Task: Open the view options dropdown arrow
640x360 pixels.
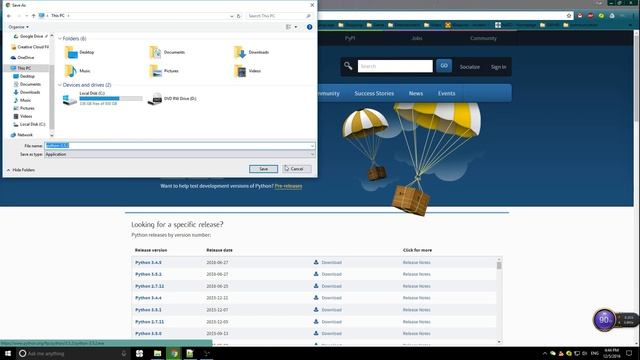Action: click(x=296, y=27)
